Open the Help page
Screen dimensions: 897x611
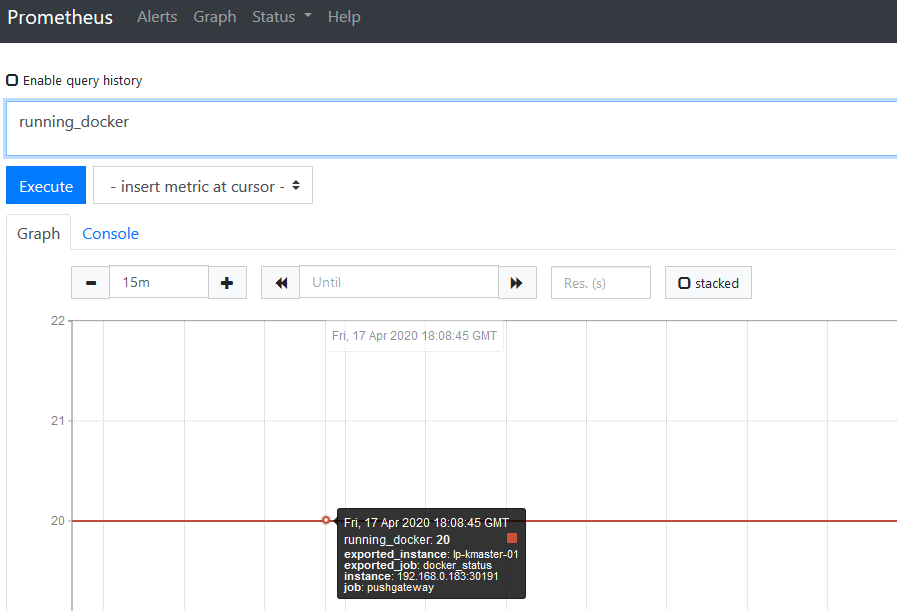point(344,17)
